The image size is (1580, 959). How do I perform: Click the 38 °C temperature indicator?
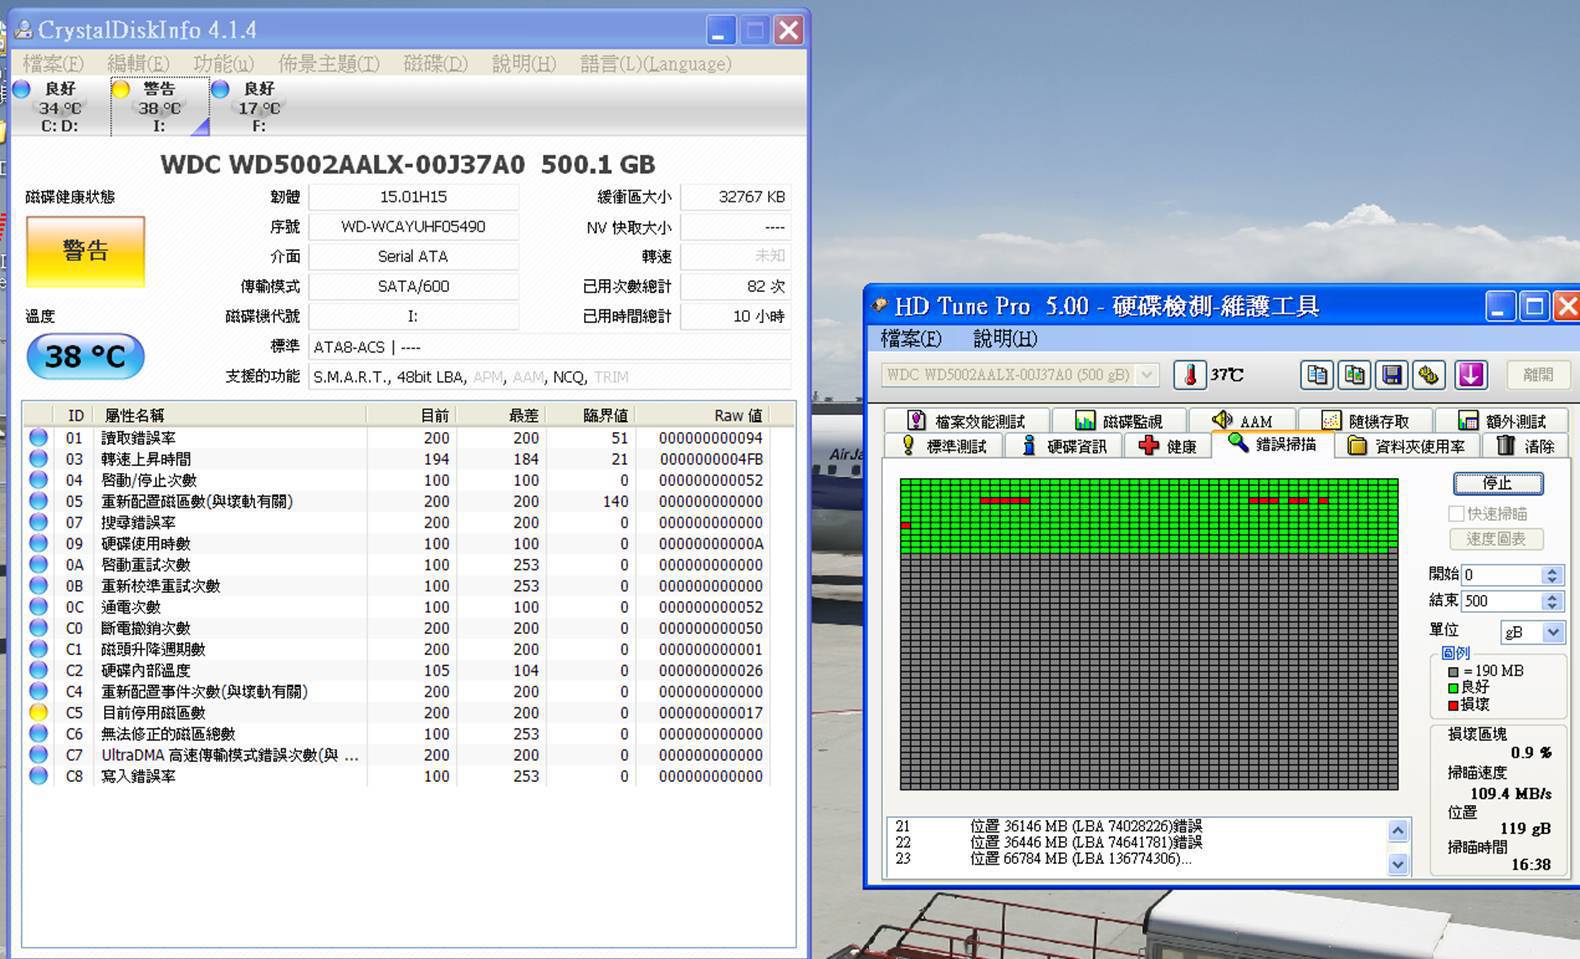click(85, 357)
